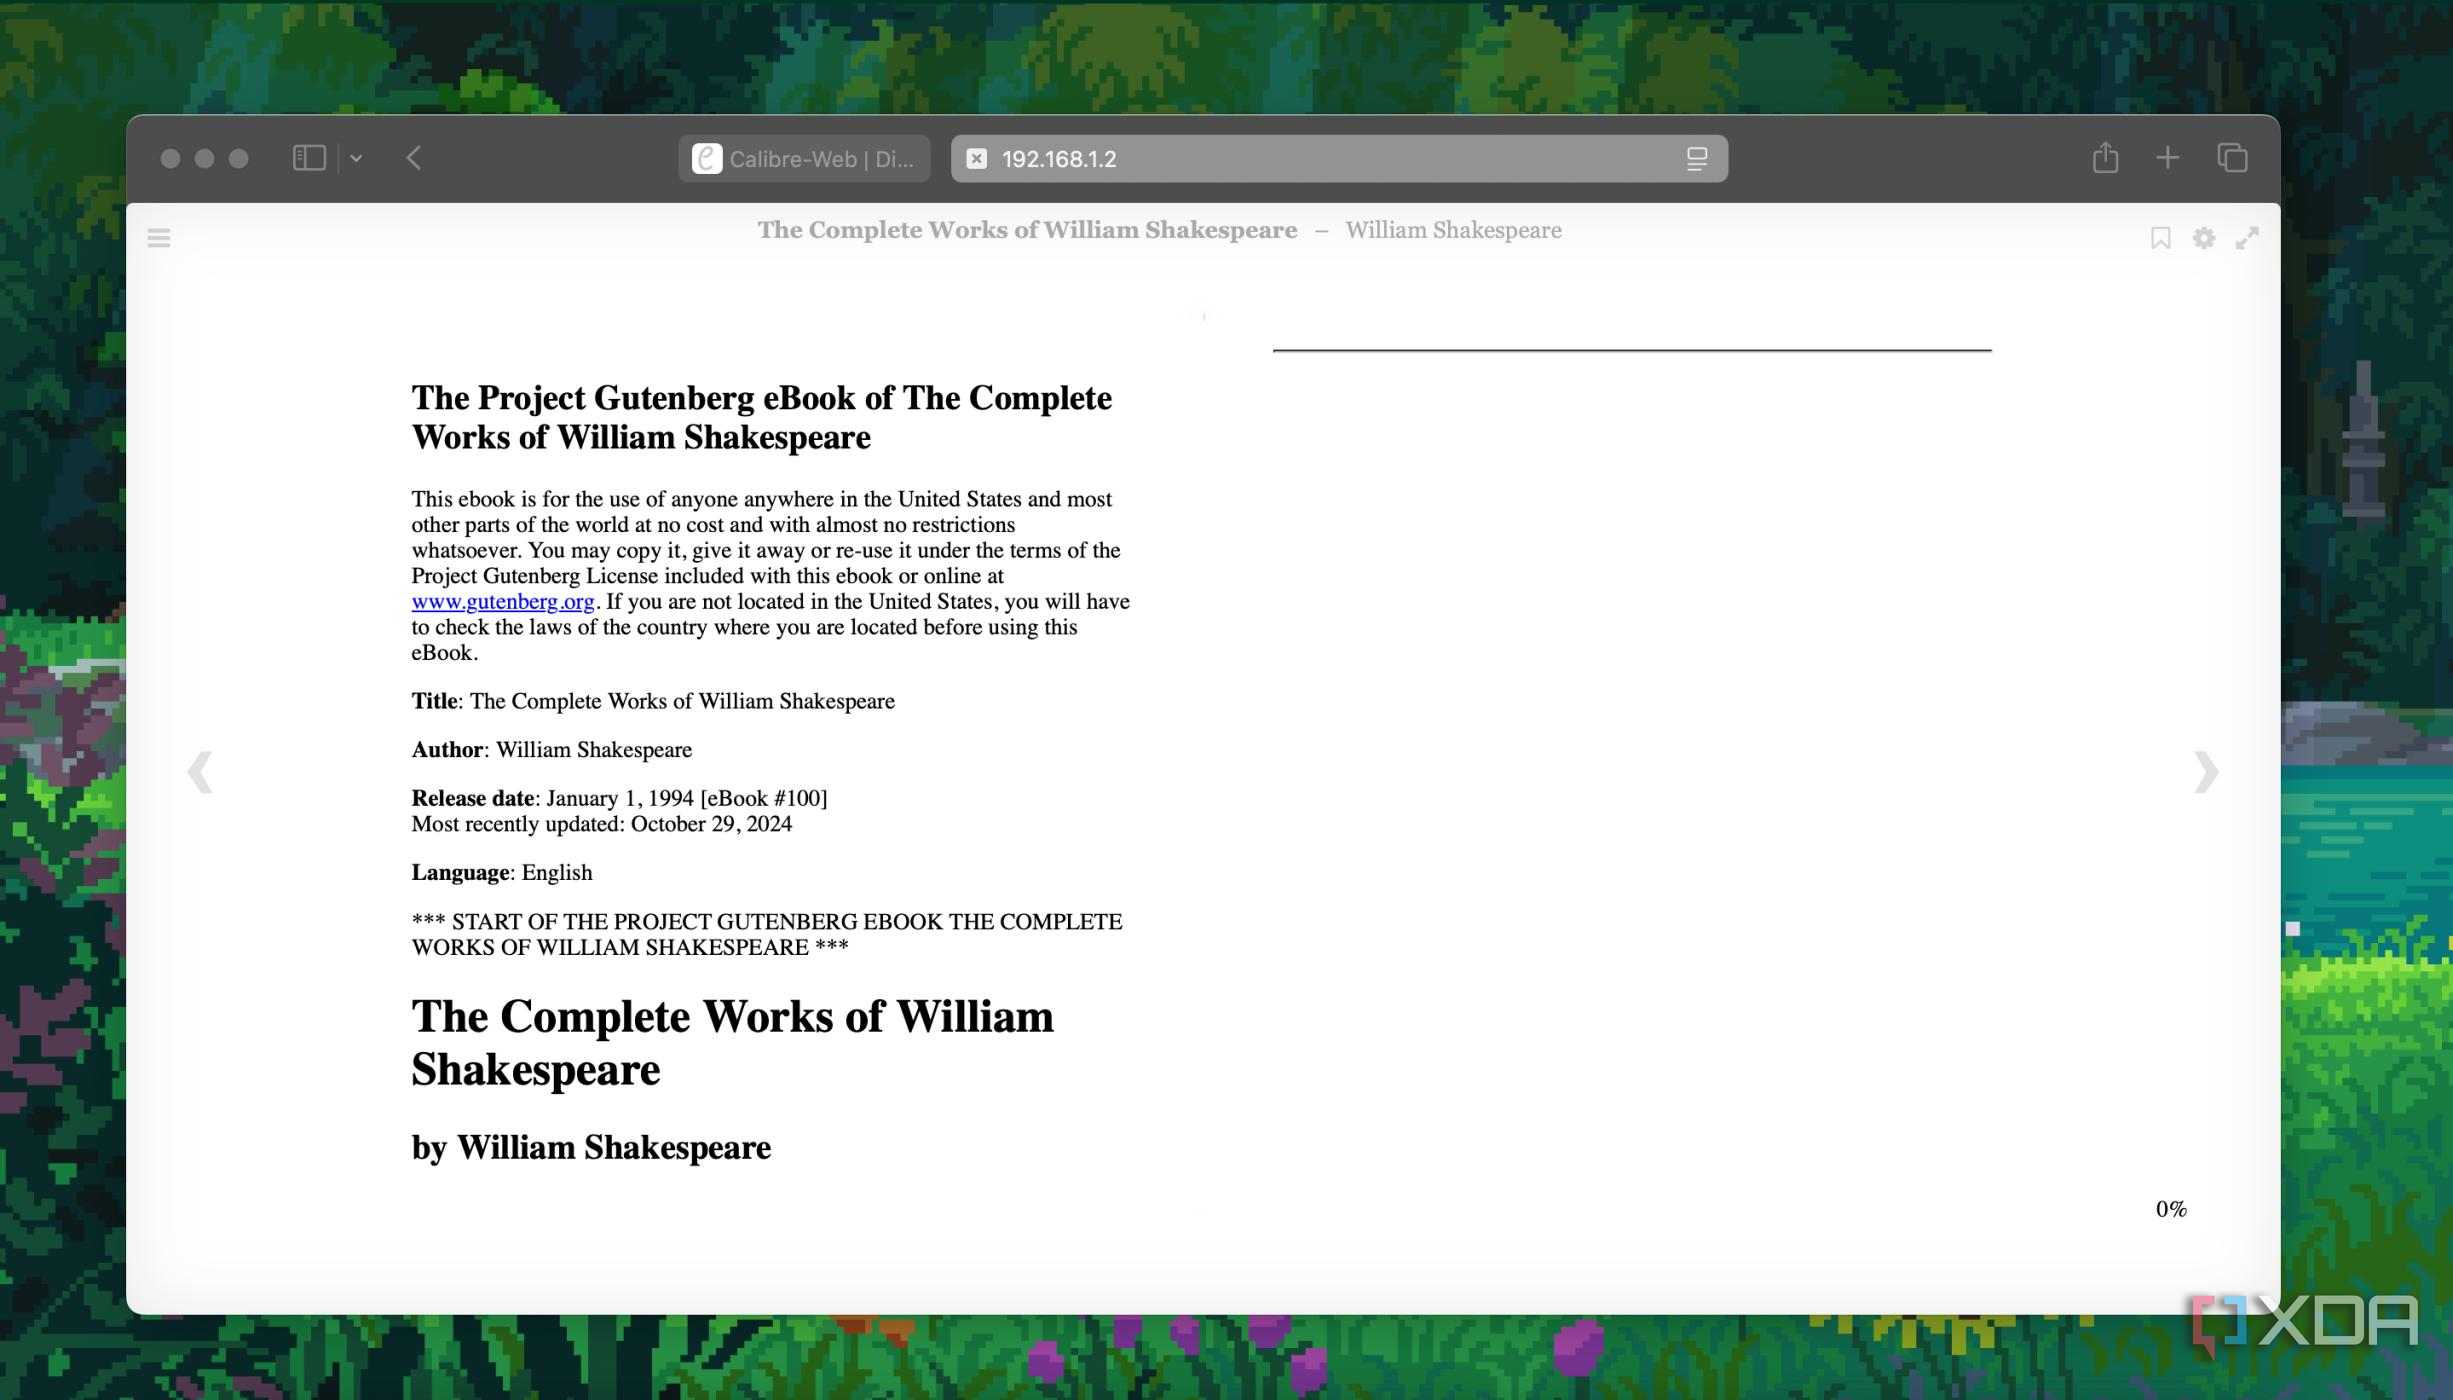Open reader settings gear

click(x=2203, y=238)
